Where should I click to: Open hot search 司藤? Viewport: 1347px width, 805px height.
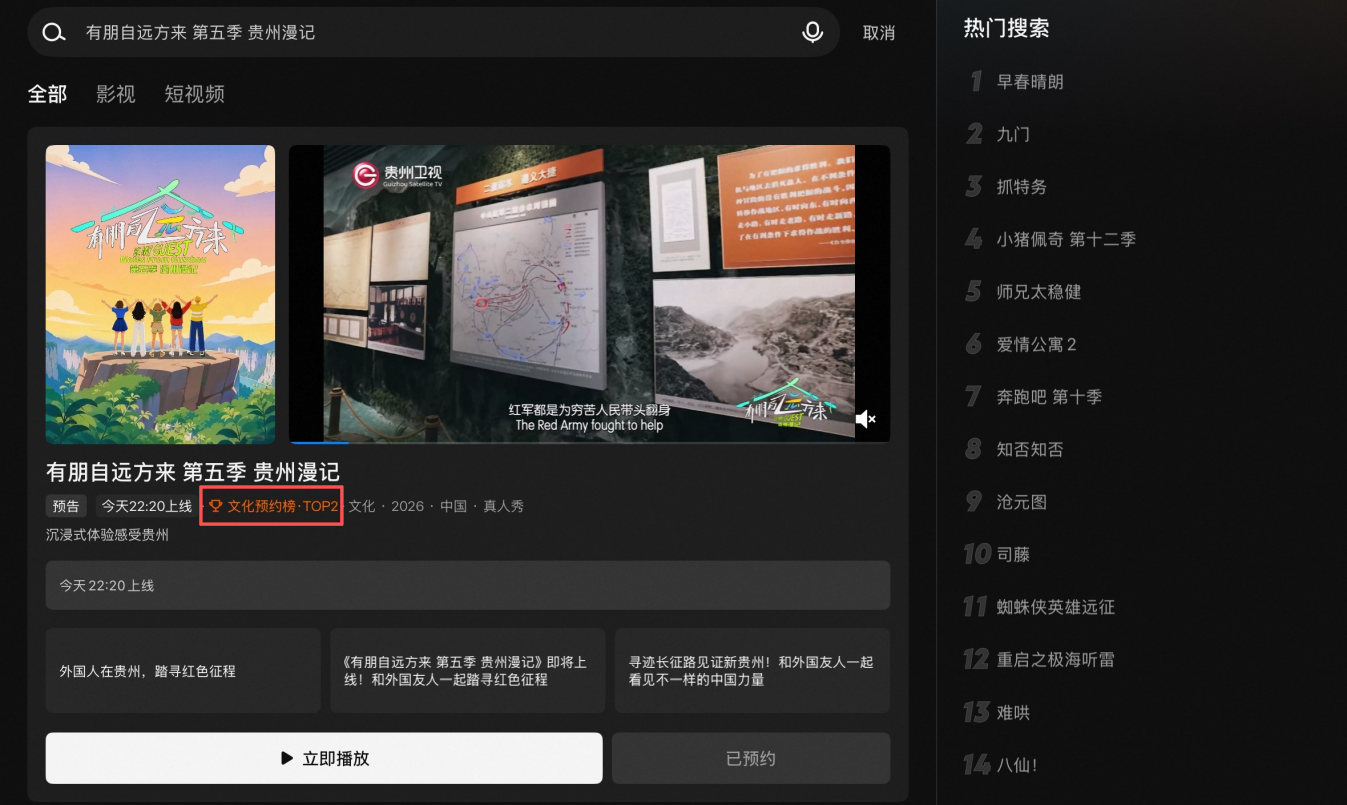click(x=1013, y=554)
